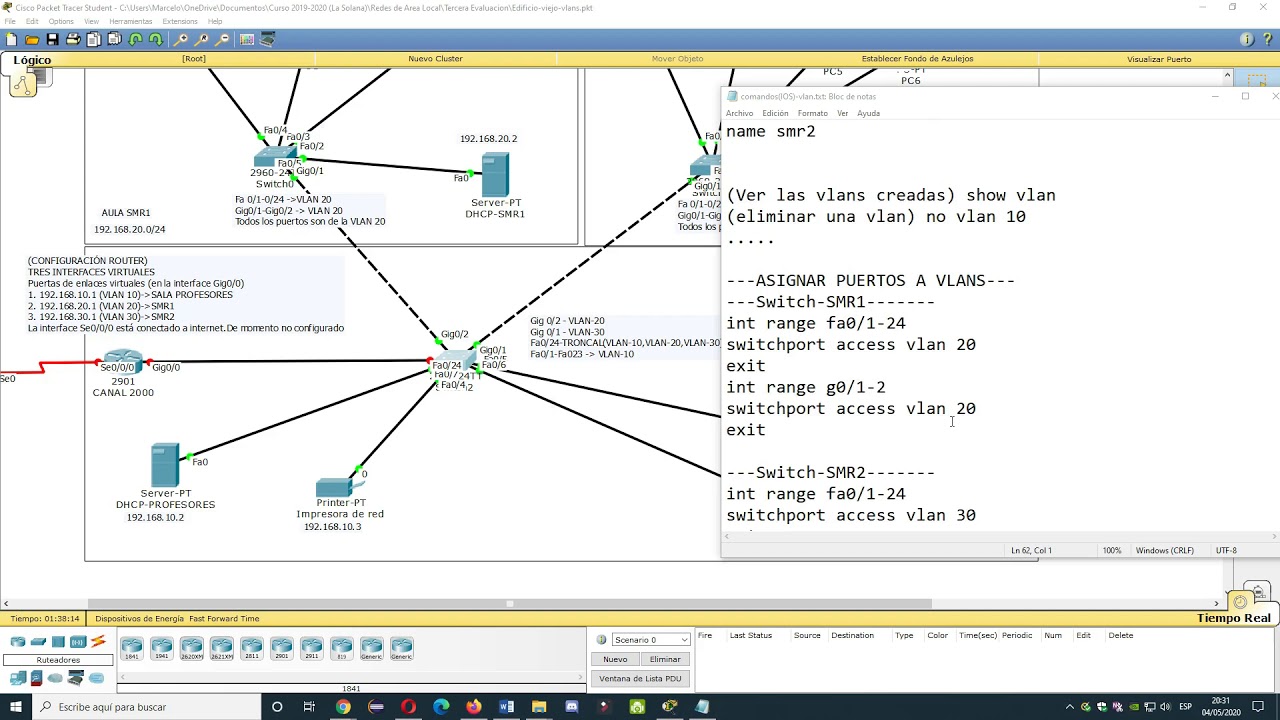This screenshot has height=720, width=1280.
Task: Save the network using the floppy icon
Action: click(52, 40)
